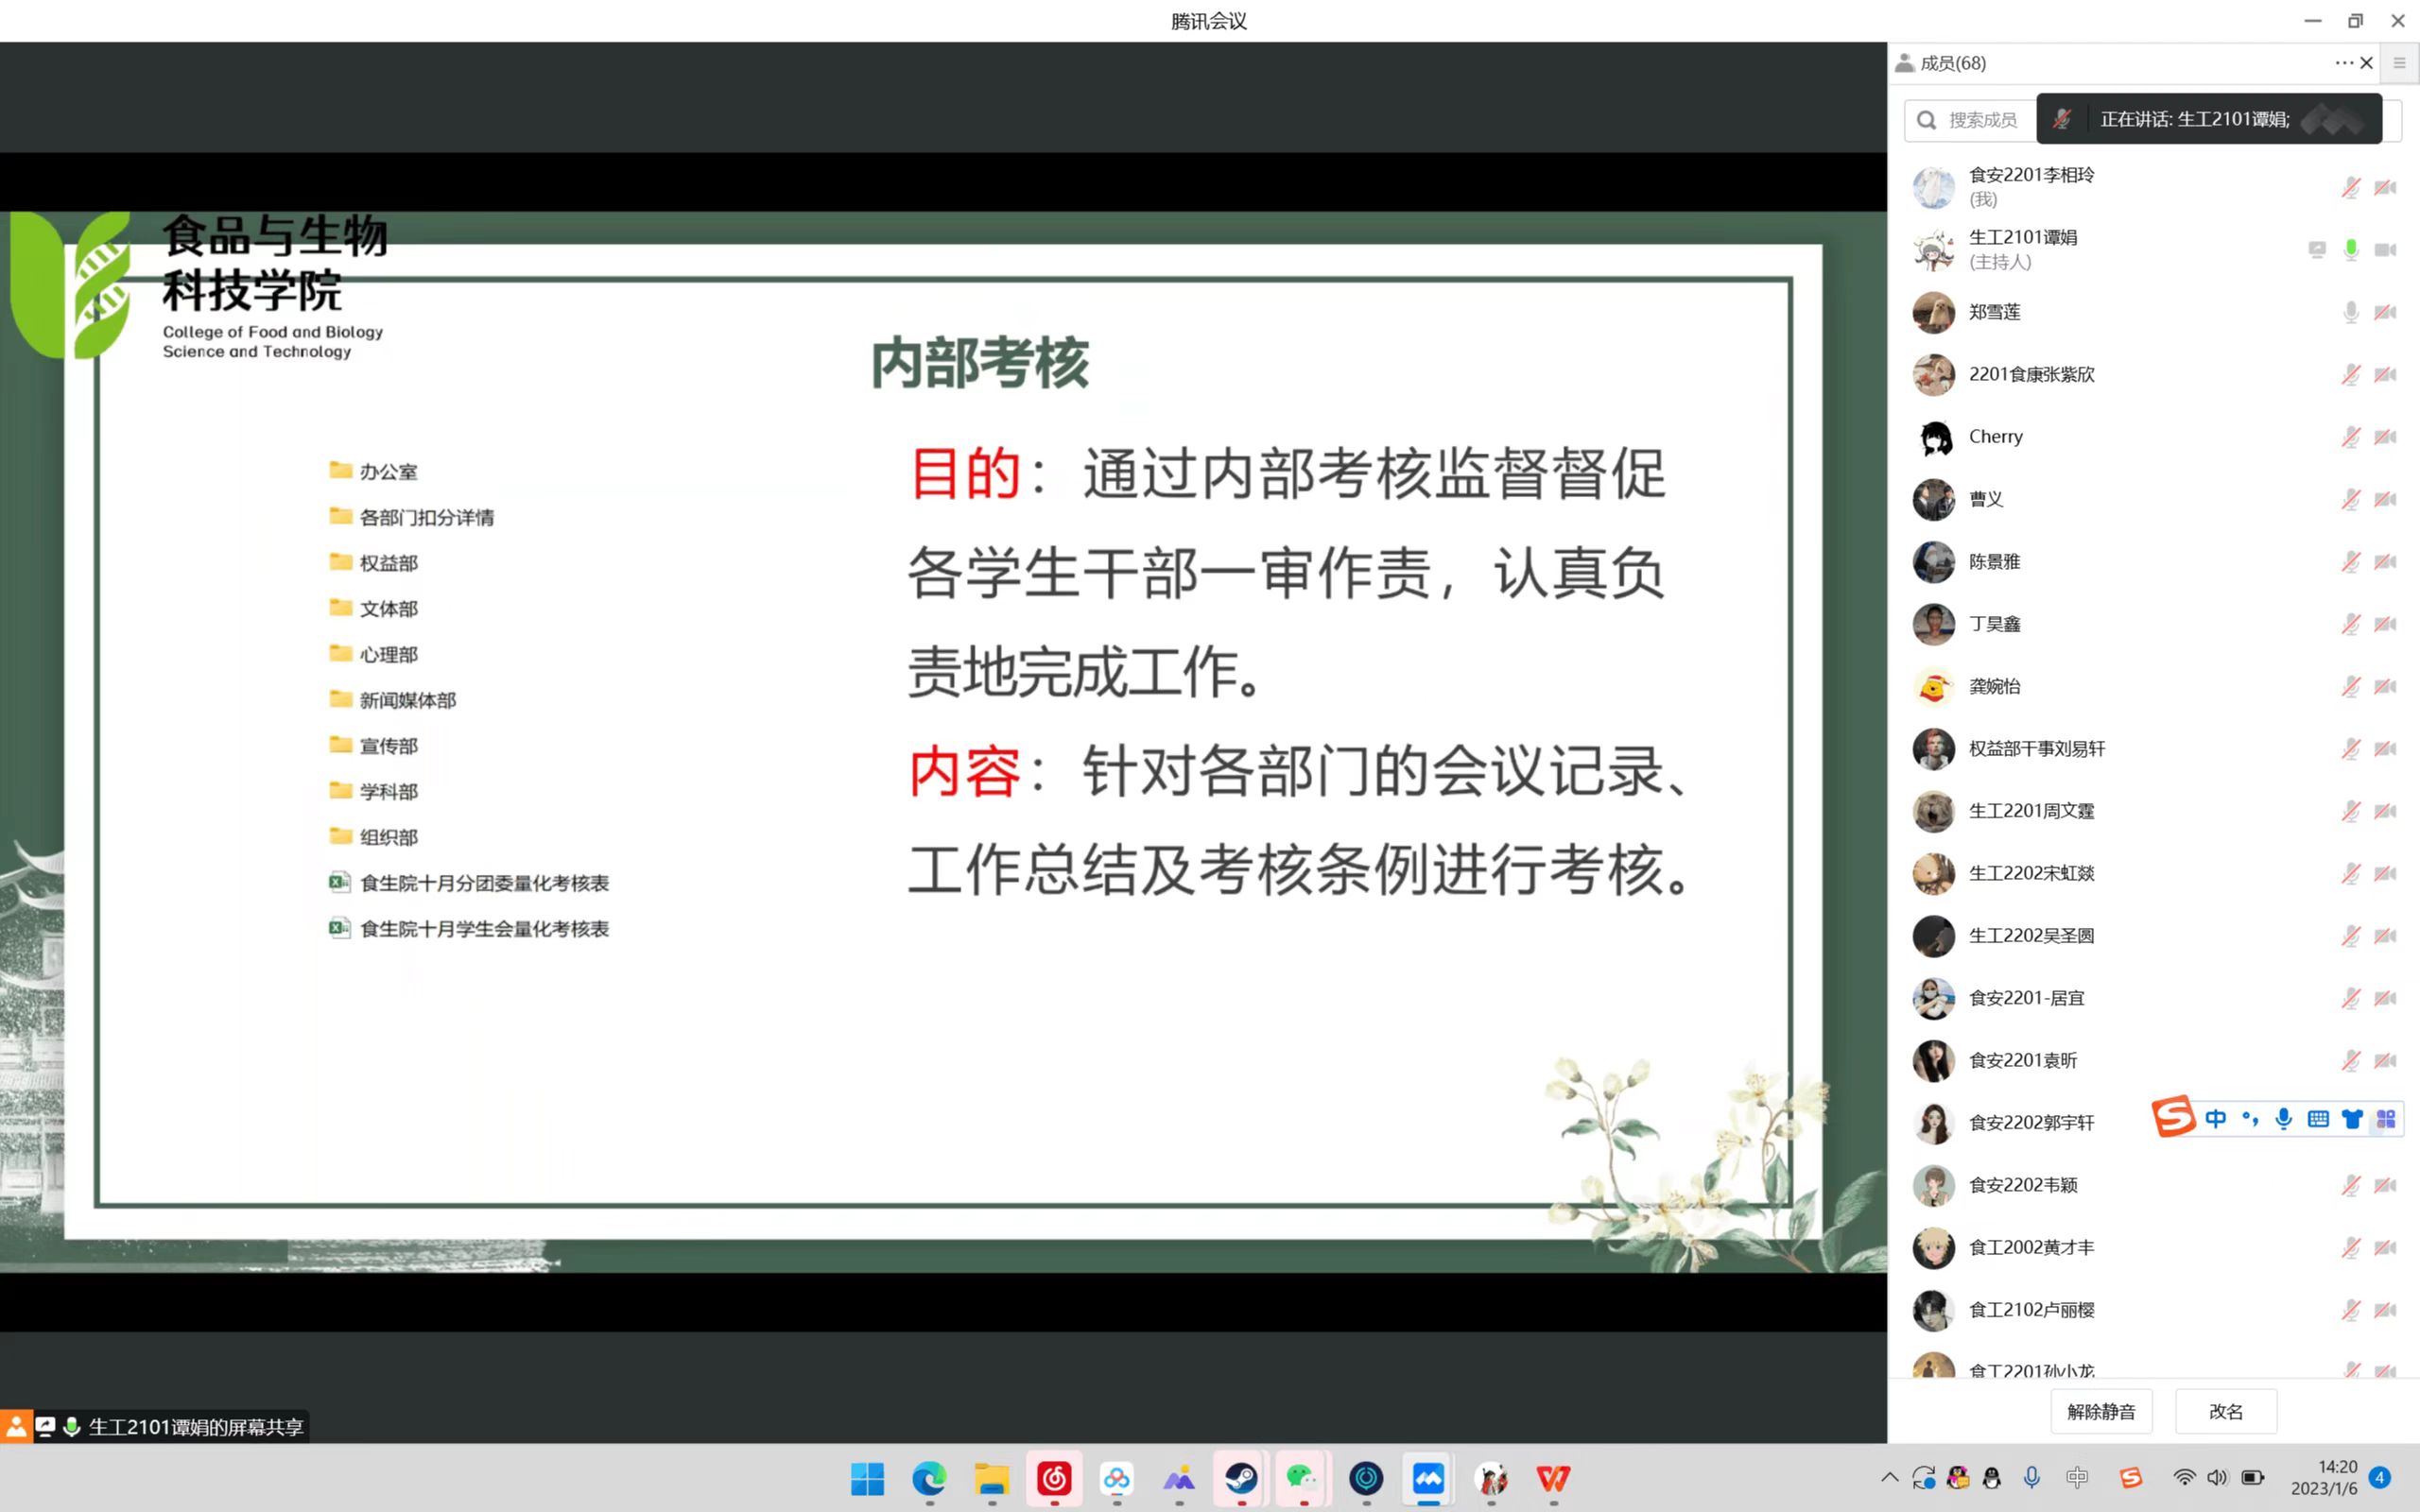Click the members panel more options ellipsis

pos(2343,63)
